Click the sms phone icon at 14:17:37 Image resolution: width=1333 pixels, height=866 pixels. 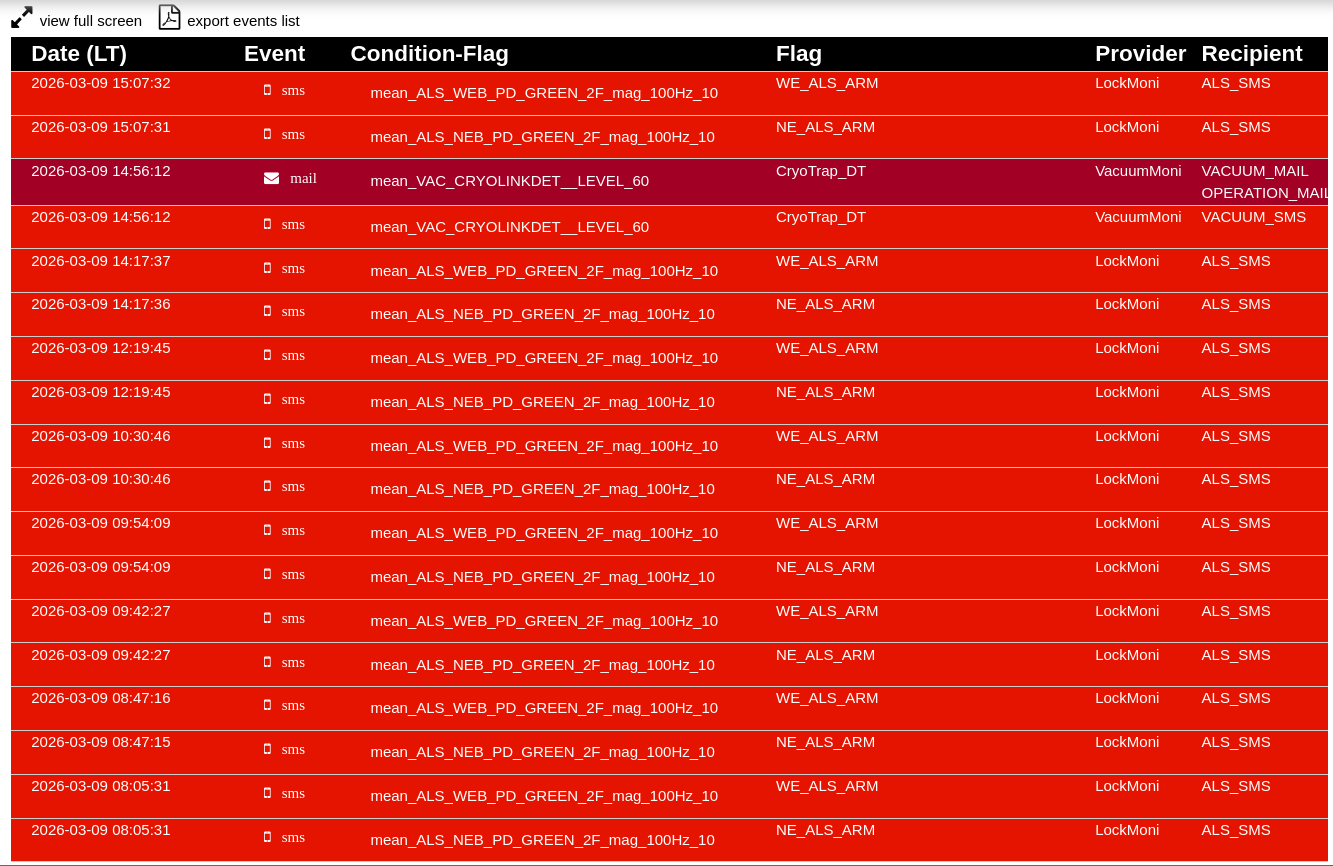[x=267, y=269]
